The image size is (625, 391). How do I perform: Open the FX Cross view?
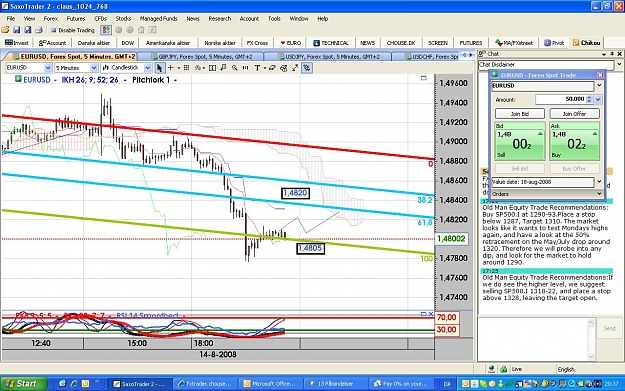(257, 43)
